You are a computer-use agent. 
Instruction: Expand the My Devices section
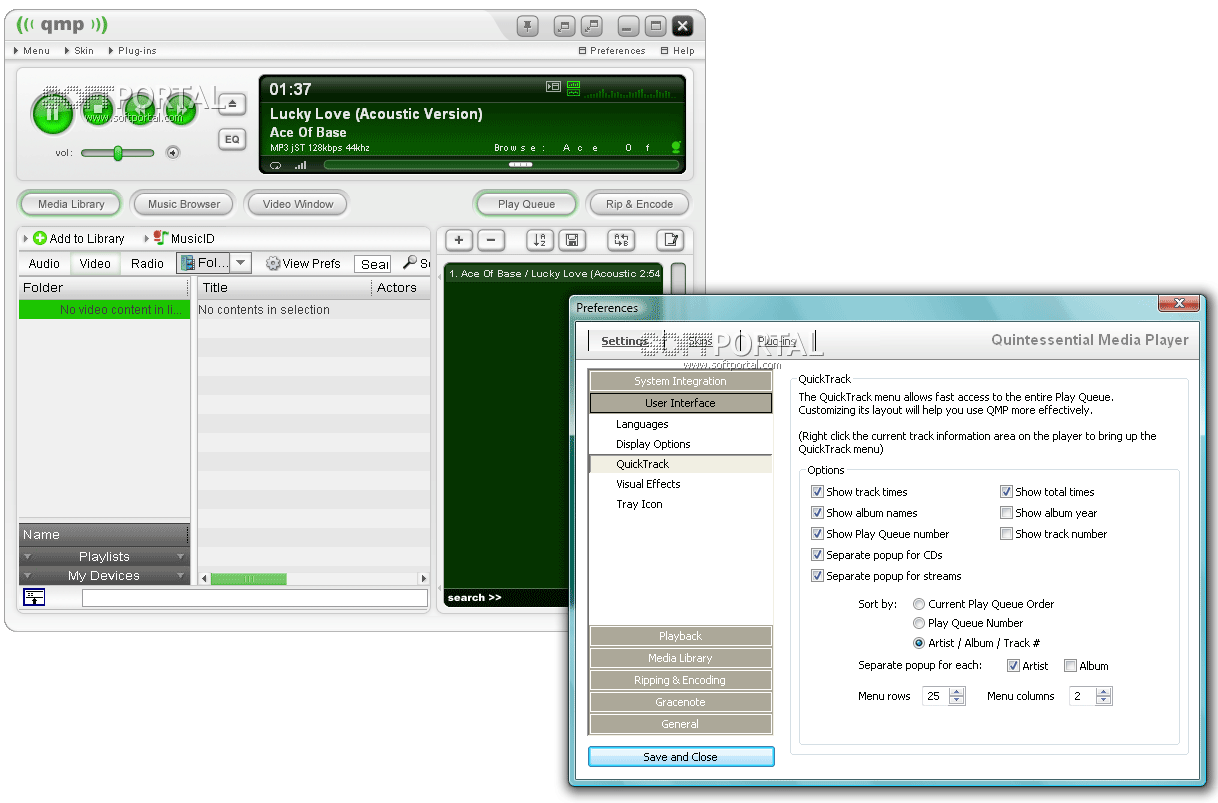(104, 575)
